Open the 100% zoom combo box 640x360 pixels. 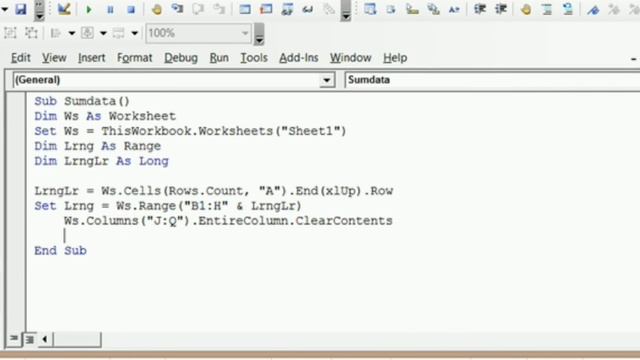pos(198,33)
